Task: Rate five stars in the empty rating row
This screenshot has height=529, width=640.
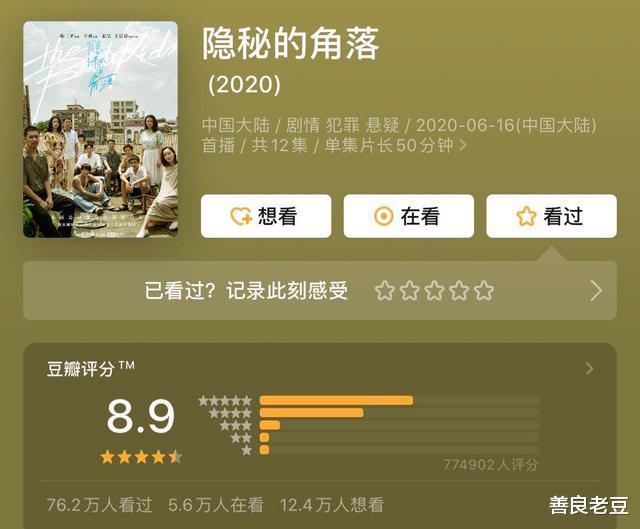Action: point(484,291)
